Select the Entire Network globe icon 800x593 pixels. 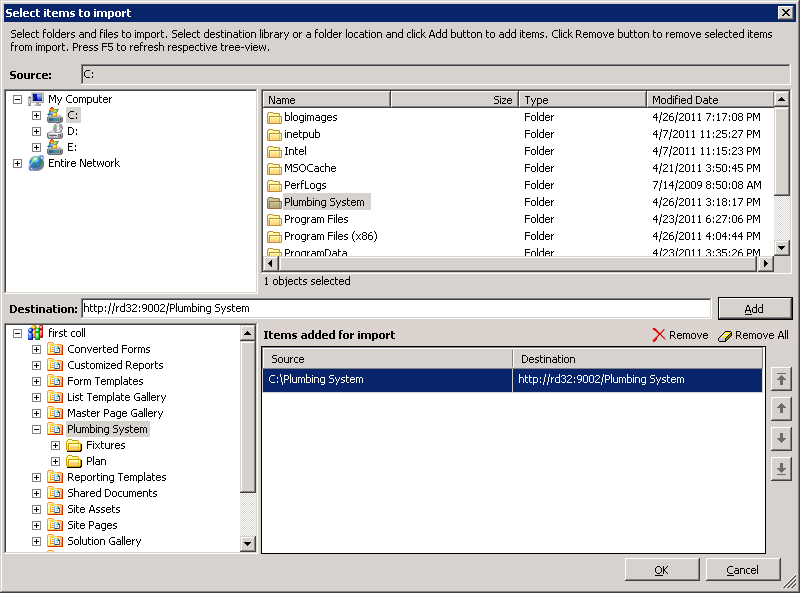36,163
